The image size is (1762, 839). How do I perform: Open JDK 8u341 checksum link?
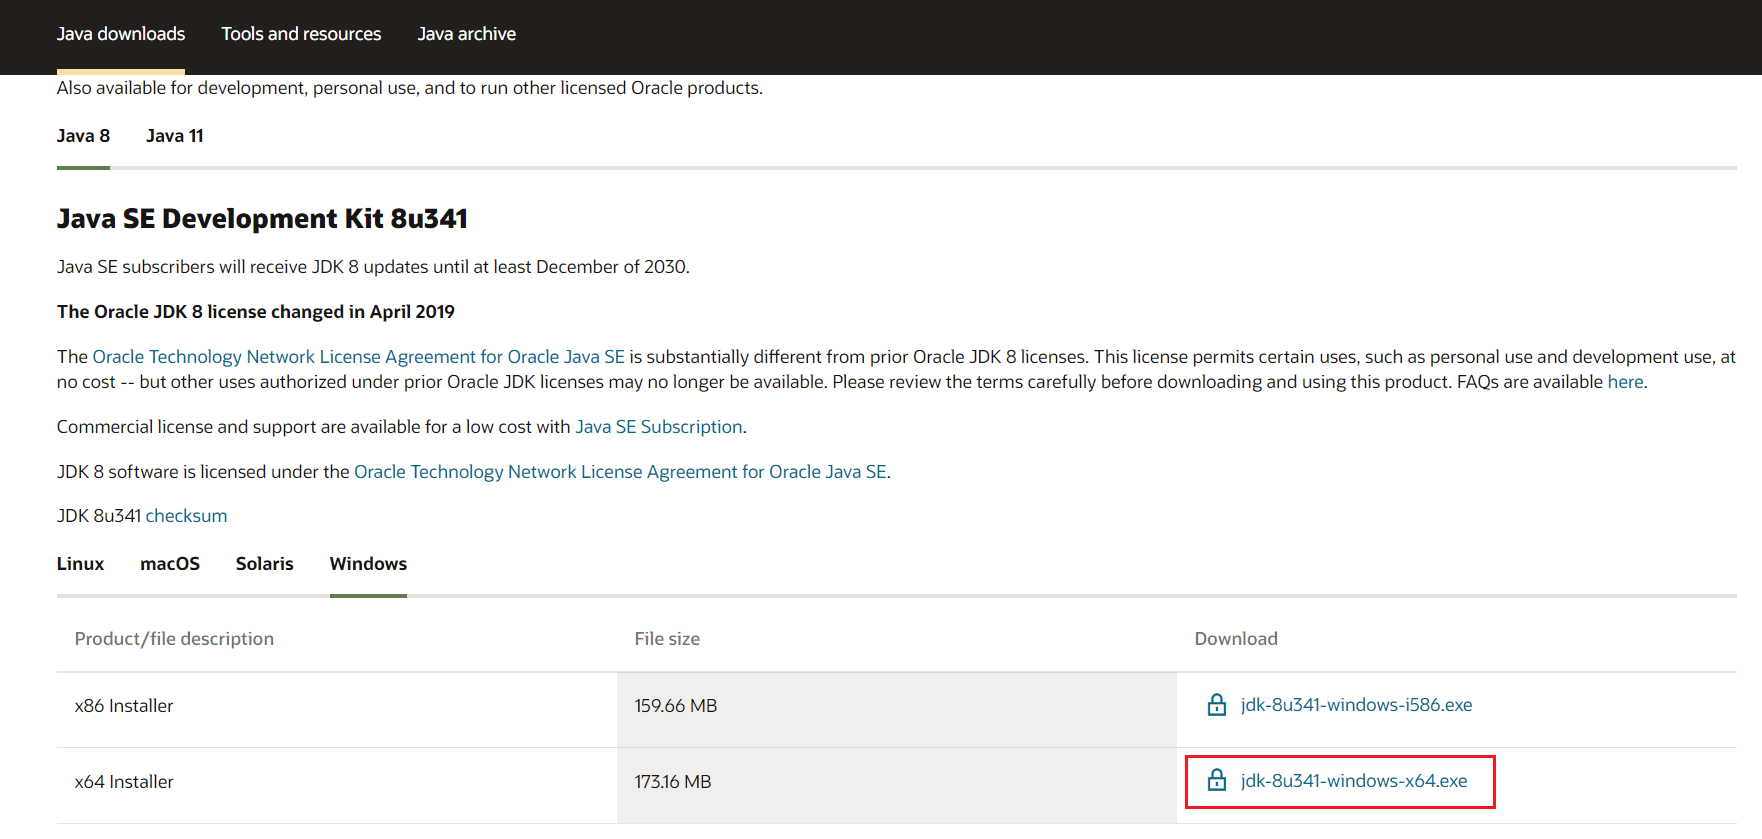(x=186, y=516)
